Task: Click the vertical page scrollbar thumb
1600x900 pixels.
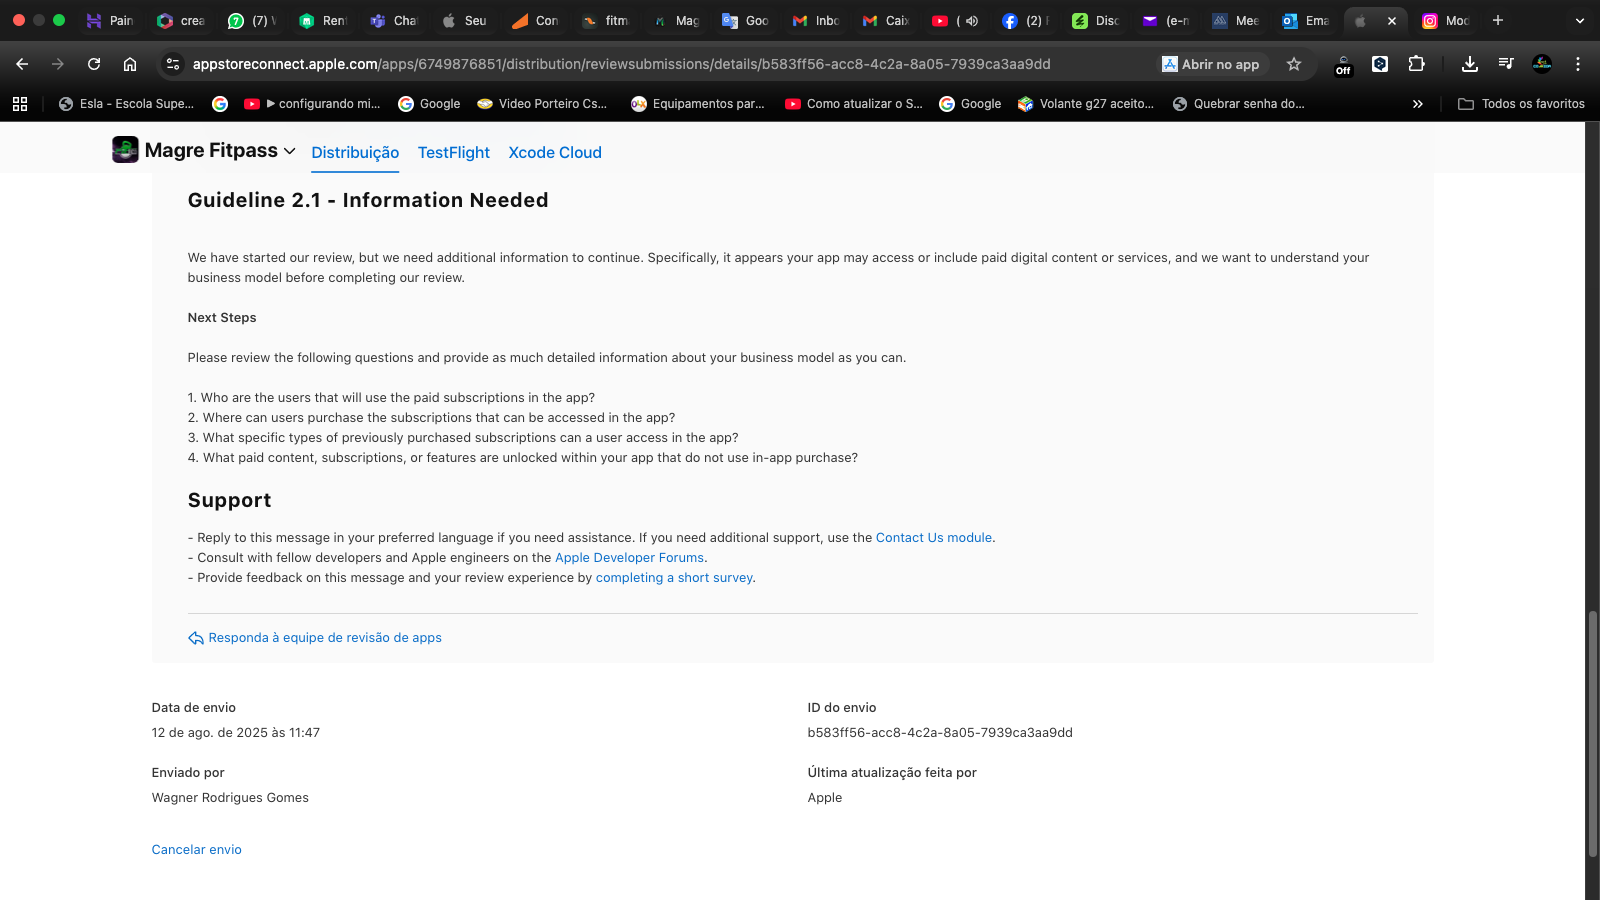Action: point(1593,733)
